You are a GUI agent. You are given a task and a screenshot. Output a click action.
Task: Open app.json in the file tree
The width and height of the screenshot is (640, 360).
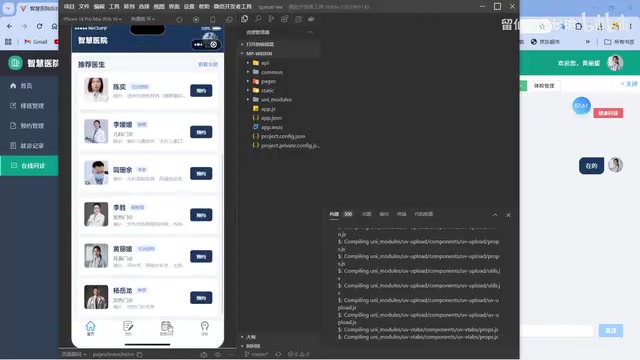click(x=271, y=118)
